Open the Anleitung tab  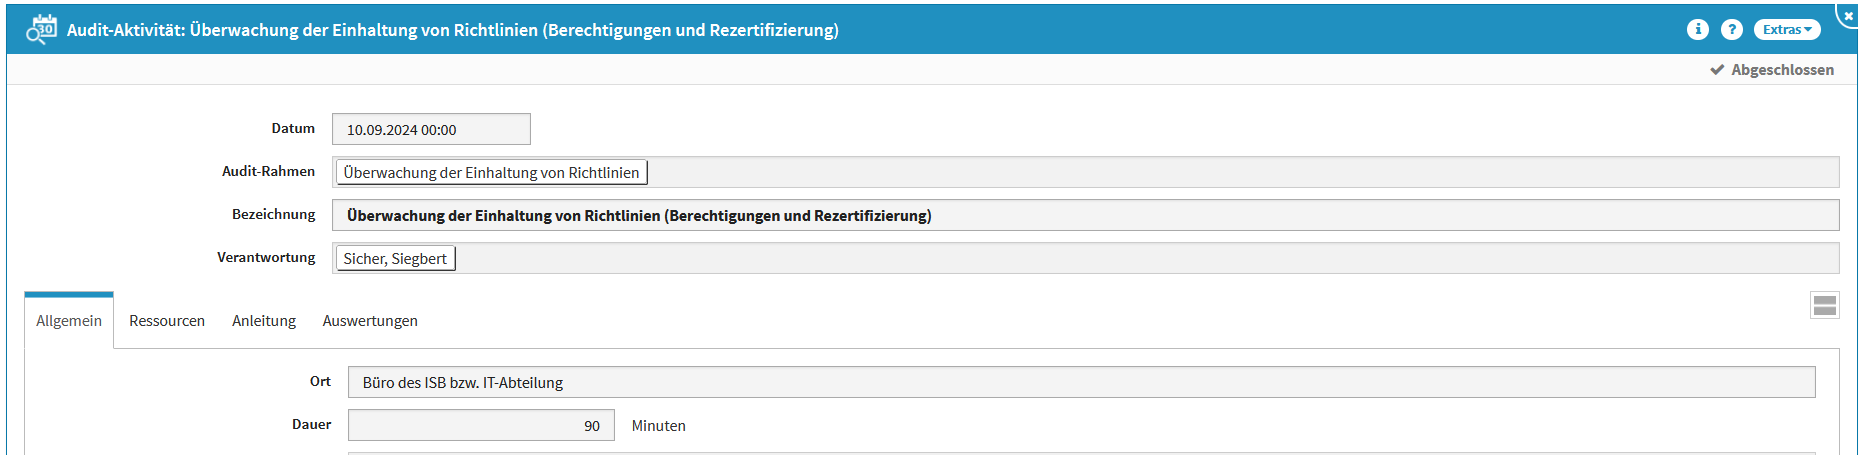(264, 321)
